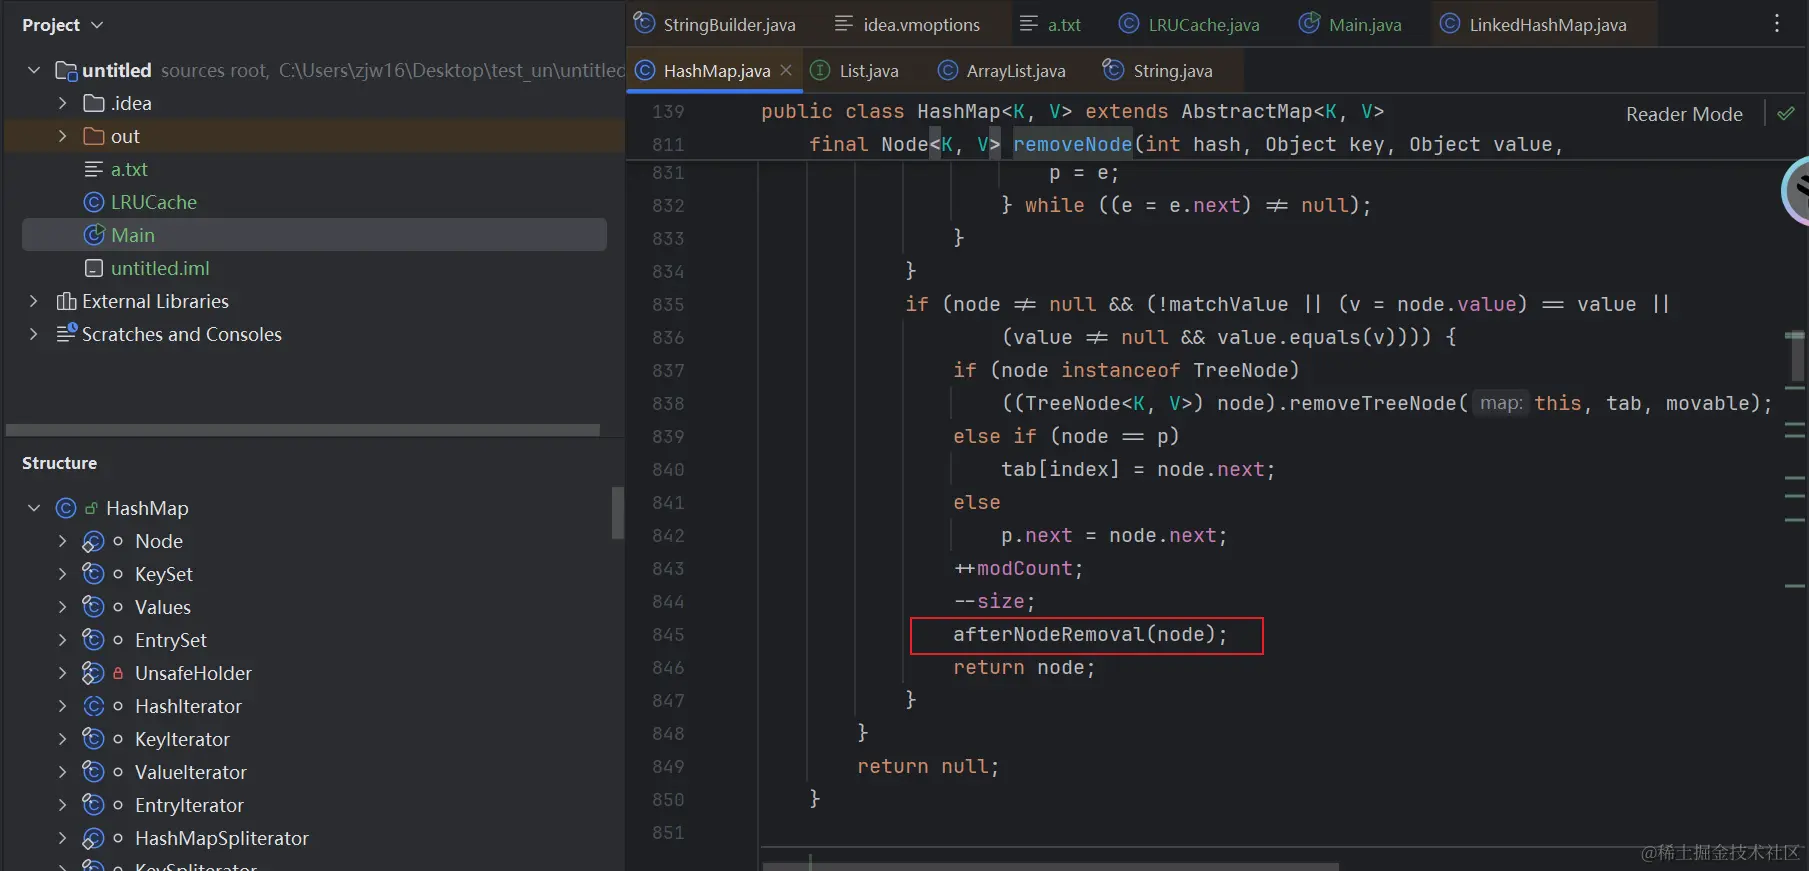Collapse HashMap in Structure panel
Screen dimensions: 1809x871
34,508
